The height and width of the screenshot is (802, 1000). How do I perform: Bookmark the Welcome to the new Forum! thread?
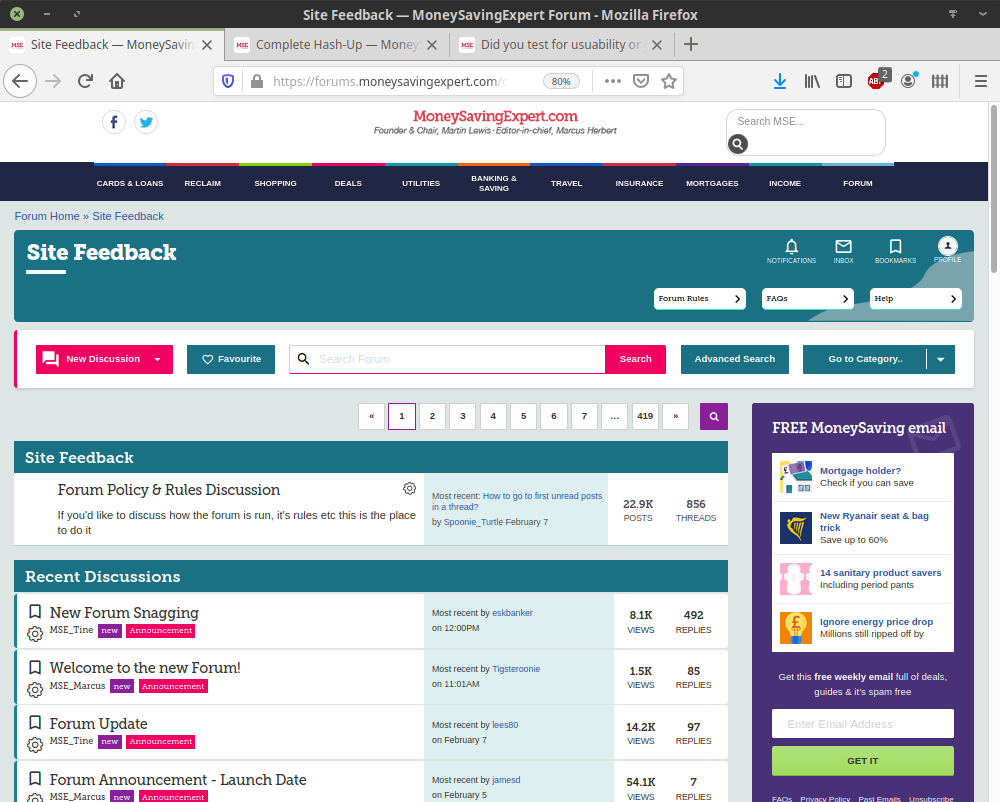coord(35,667)
